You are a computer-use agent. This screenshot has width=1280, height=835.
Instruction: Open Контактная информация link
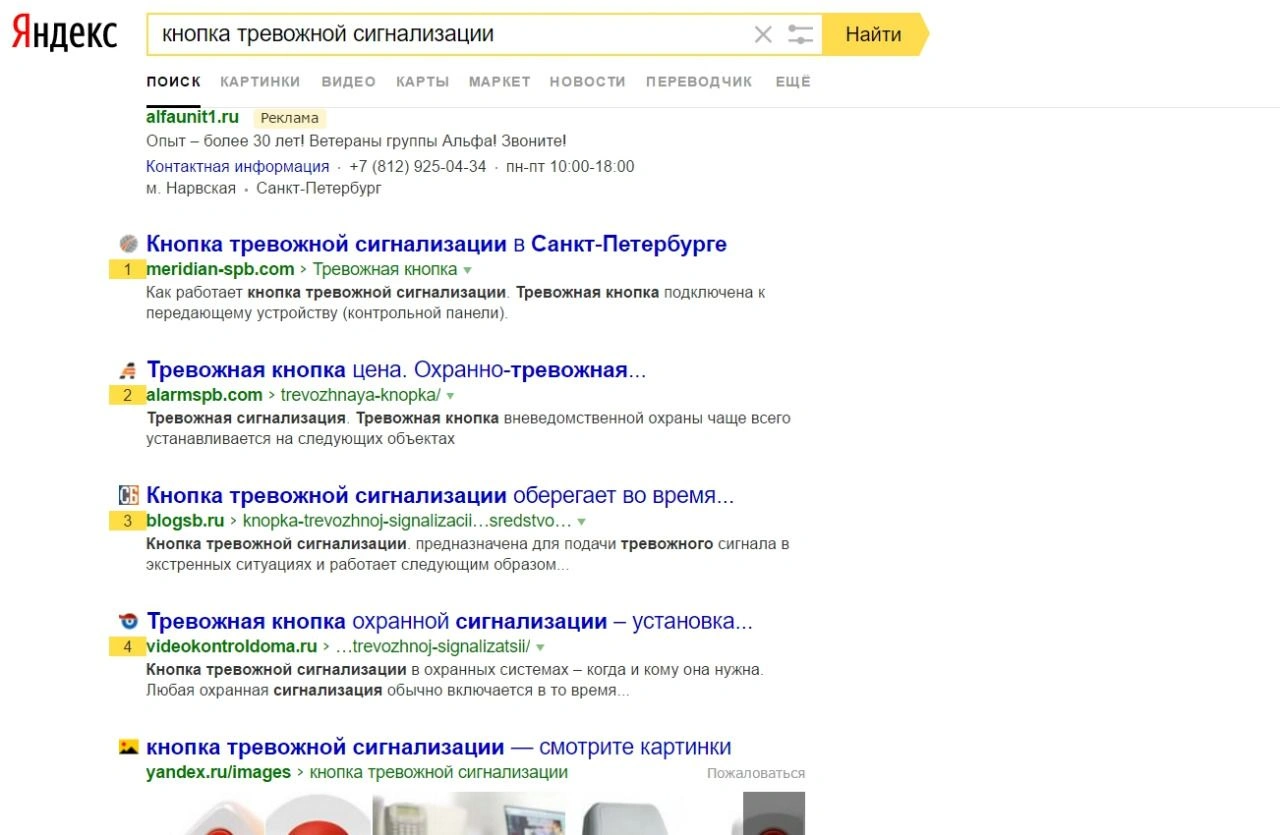click(237, 167)
